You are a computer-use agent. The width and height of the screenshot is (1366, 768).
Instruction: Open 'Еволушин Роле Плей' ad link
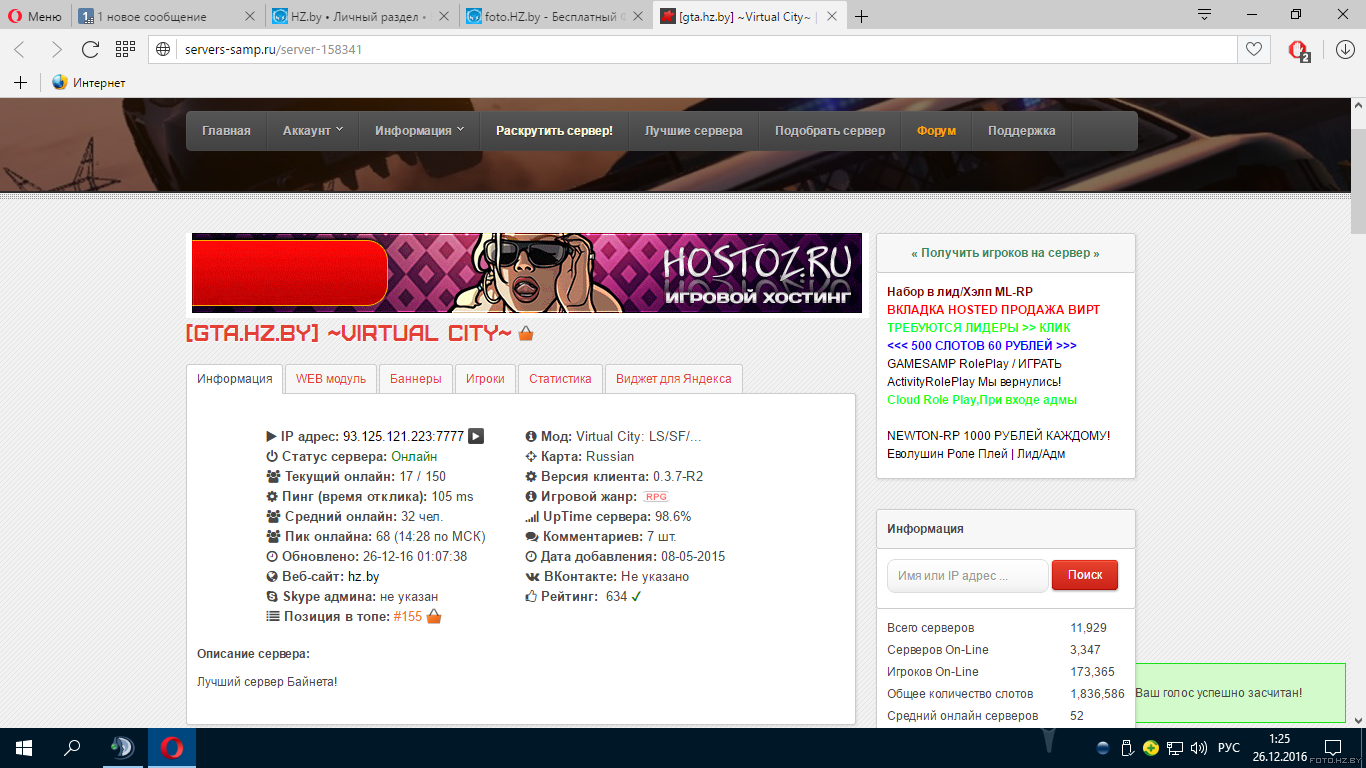(x=976, y=453)
